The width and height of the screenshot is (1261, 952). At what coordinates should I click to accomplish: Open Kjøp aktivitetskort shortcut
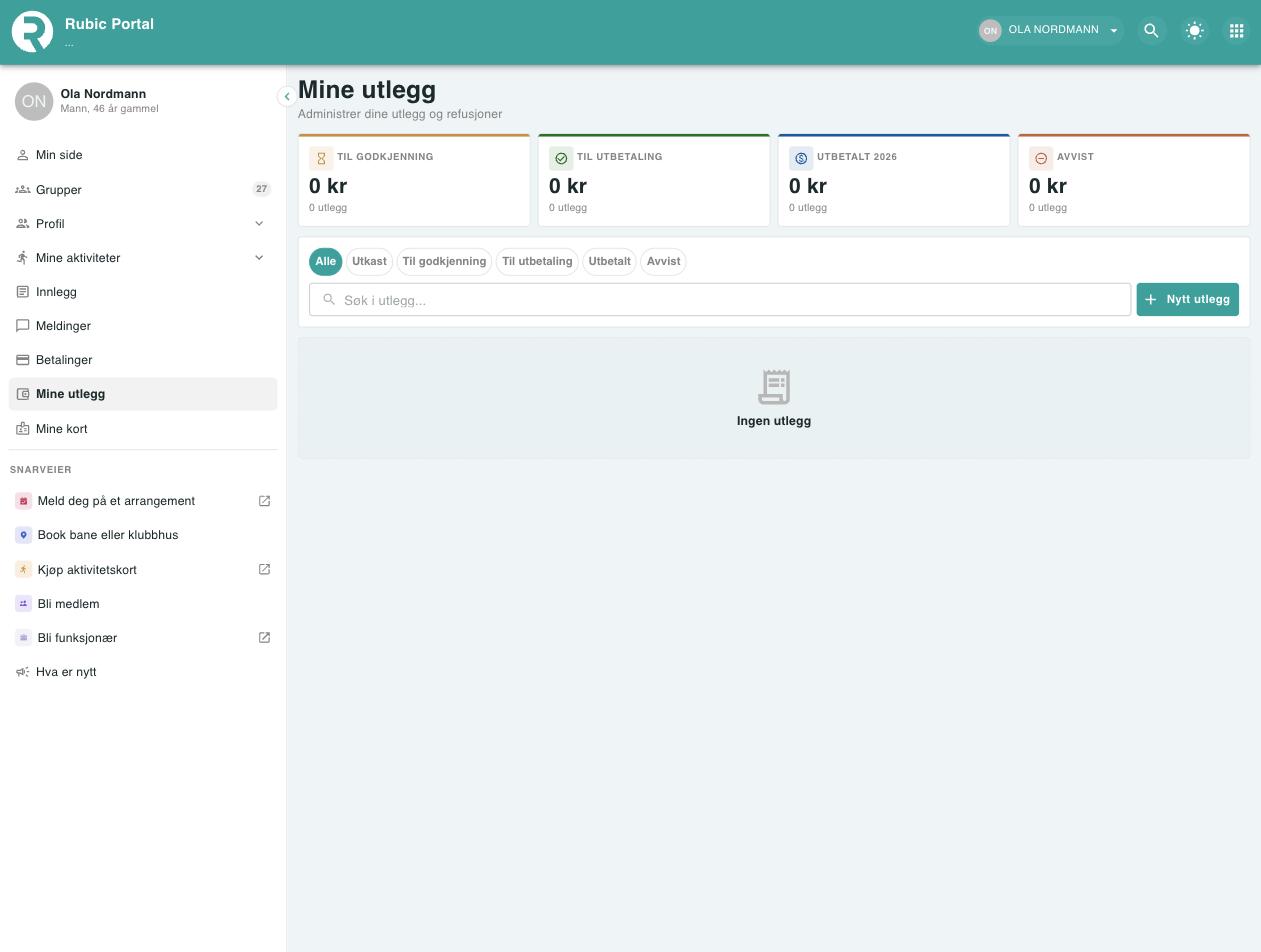pyautogui.click(x=143, y=570)
